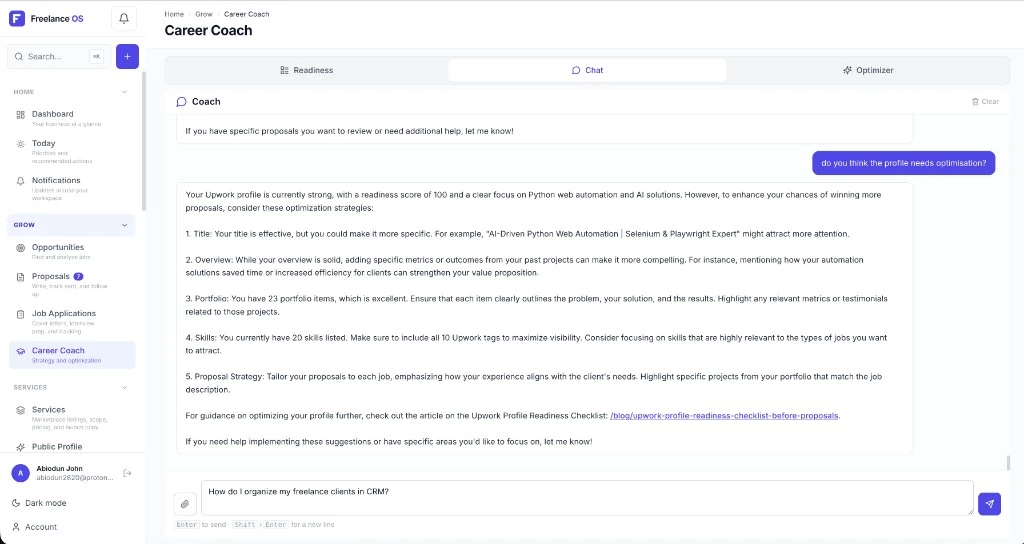The height and width of the screenshot is (544, 1024).
Task: Open Notifications in the sidebar
Action: tap(72, 189)
